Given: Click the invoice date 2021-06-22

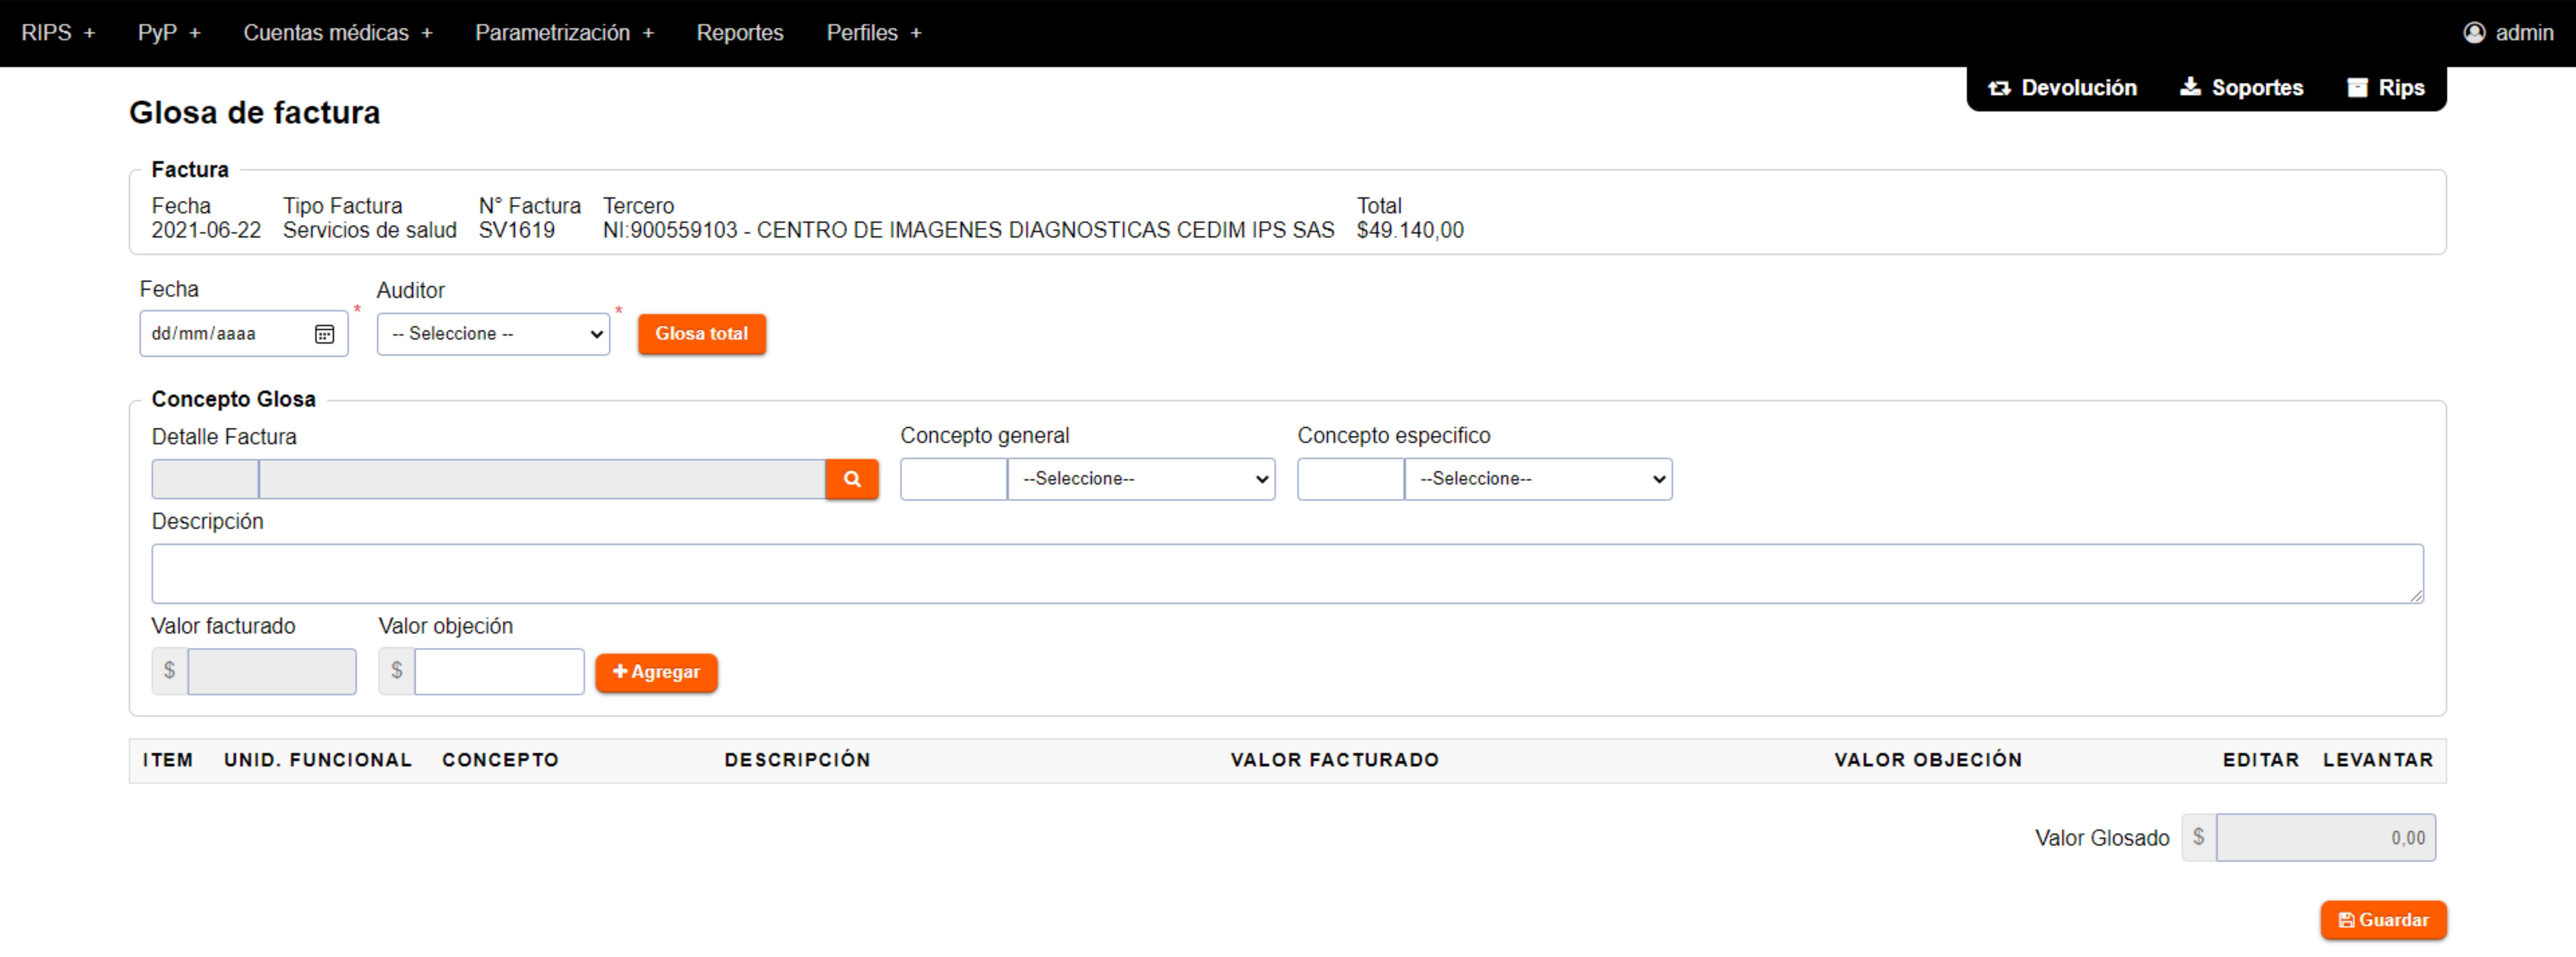Looking at the screenshot, I should (206, 231).
